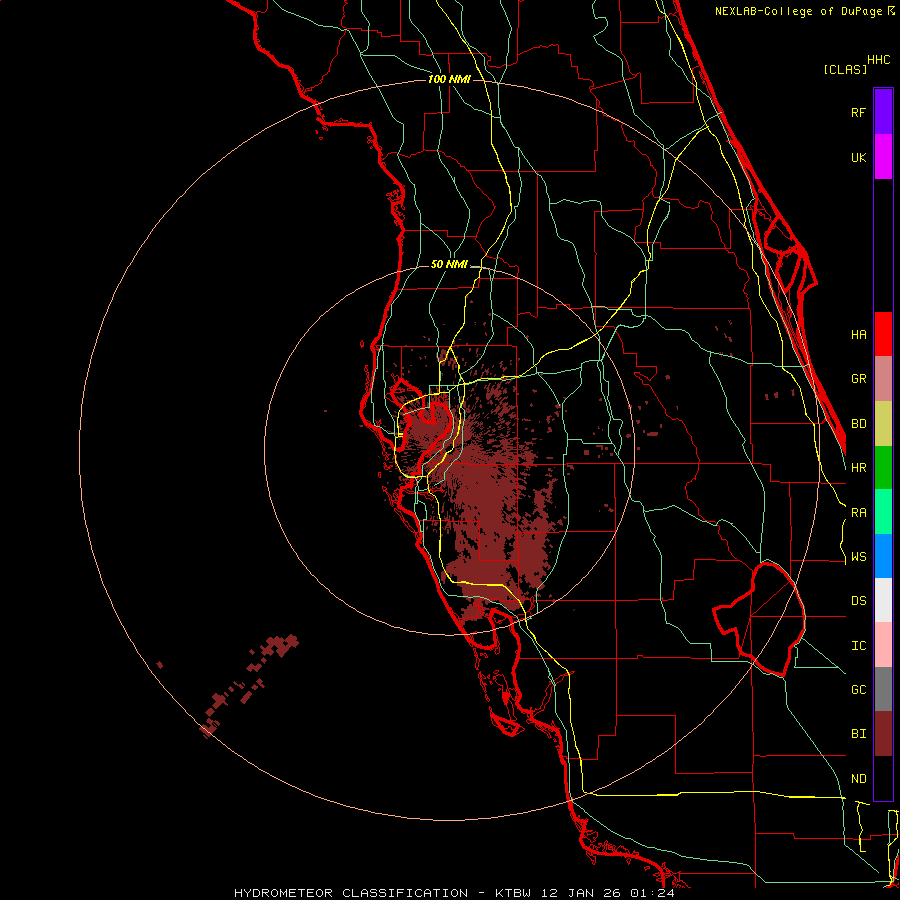Click the HYDROMETEOR CLASSIFICATION title text
The image size is (900, 900).
(x=351, y=893)
